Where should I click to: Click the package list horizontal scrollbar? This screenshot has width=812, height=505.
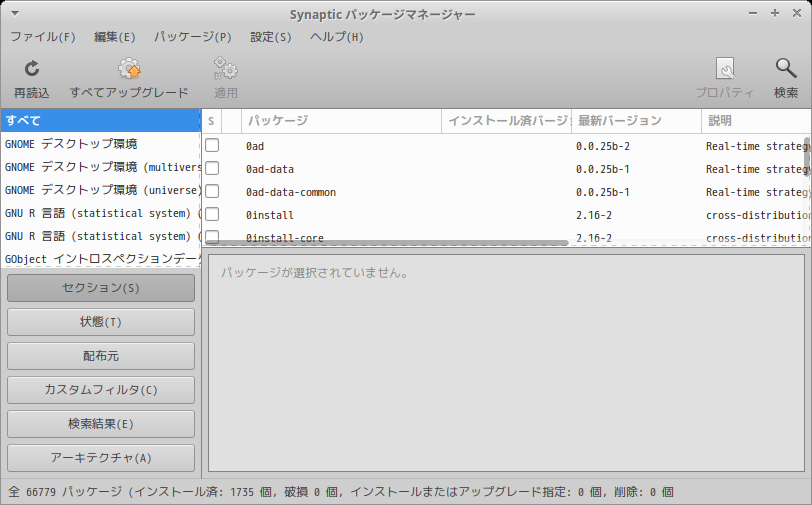tap(386, 242)
